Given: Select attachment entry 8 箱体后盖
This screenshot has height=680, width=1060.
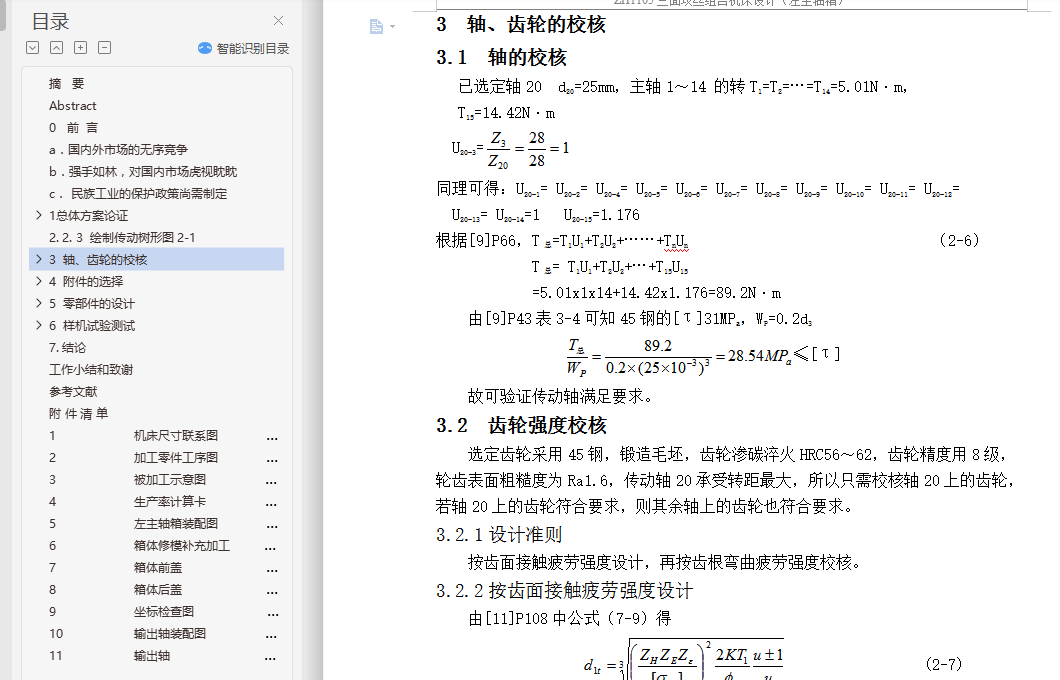Looking at the screenshot, I should (x=162, y=589).
